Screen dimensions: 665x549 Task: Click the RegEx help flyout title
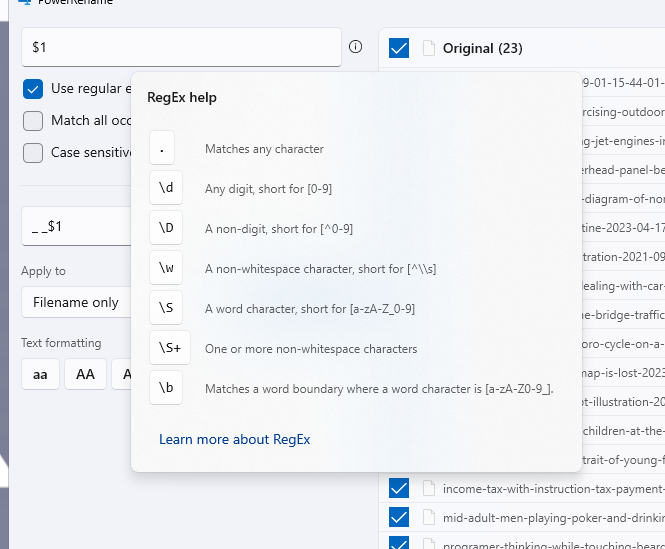(x=182, y=98)
